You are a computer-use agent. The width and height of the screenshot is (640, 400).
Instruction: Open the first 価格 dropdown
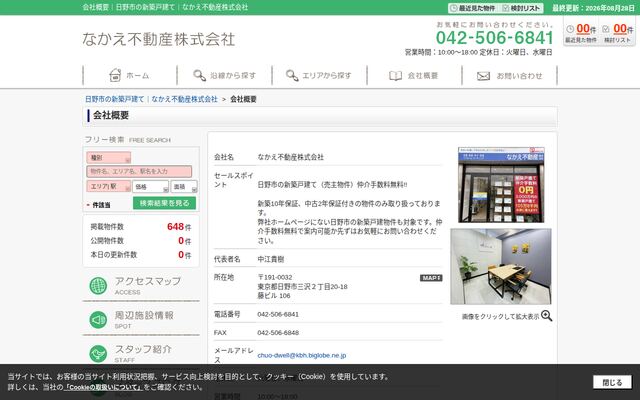coord(150,187)
